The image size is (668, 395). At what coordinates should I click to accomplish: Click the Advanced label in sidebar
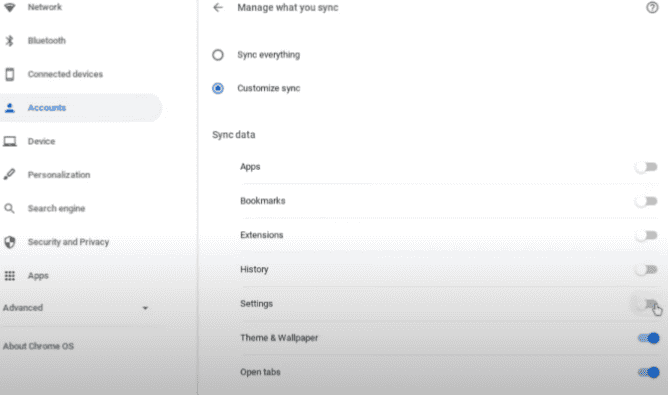23,308
